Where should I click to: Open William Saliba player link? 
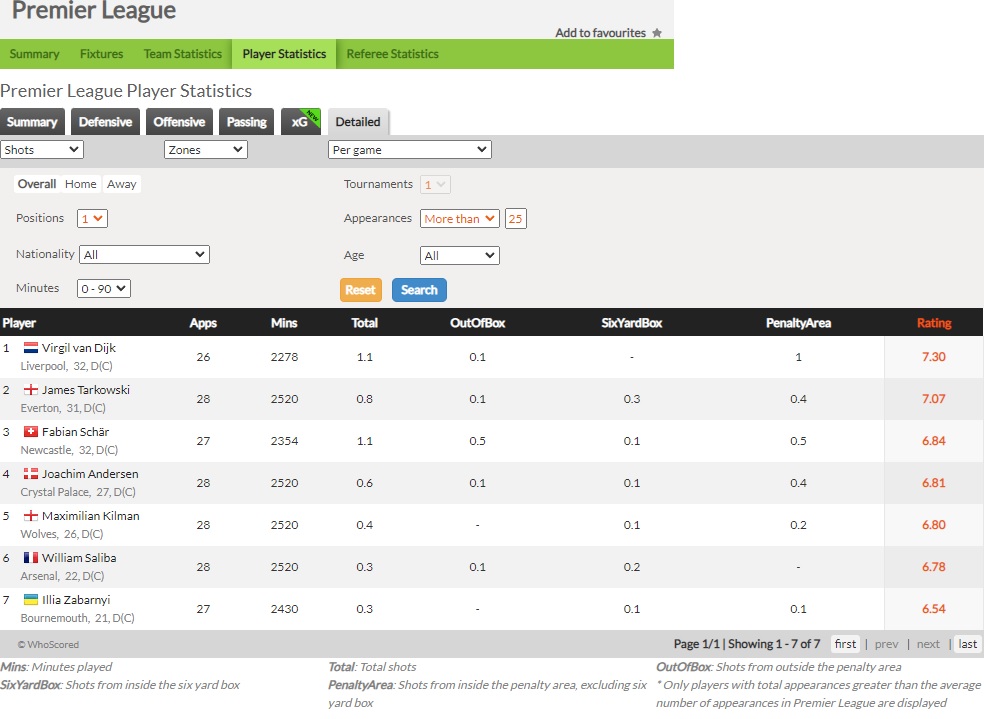pos(79,558)
